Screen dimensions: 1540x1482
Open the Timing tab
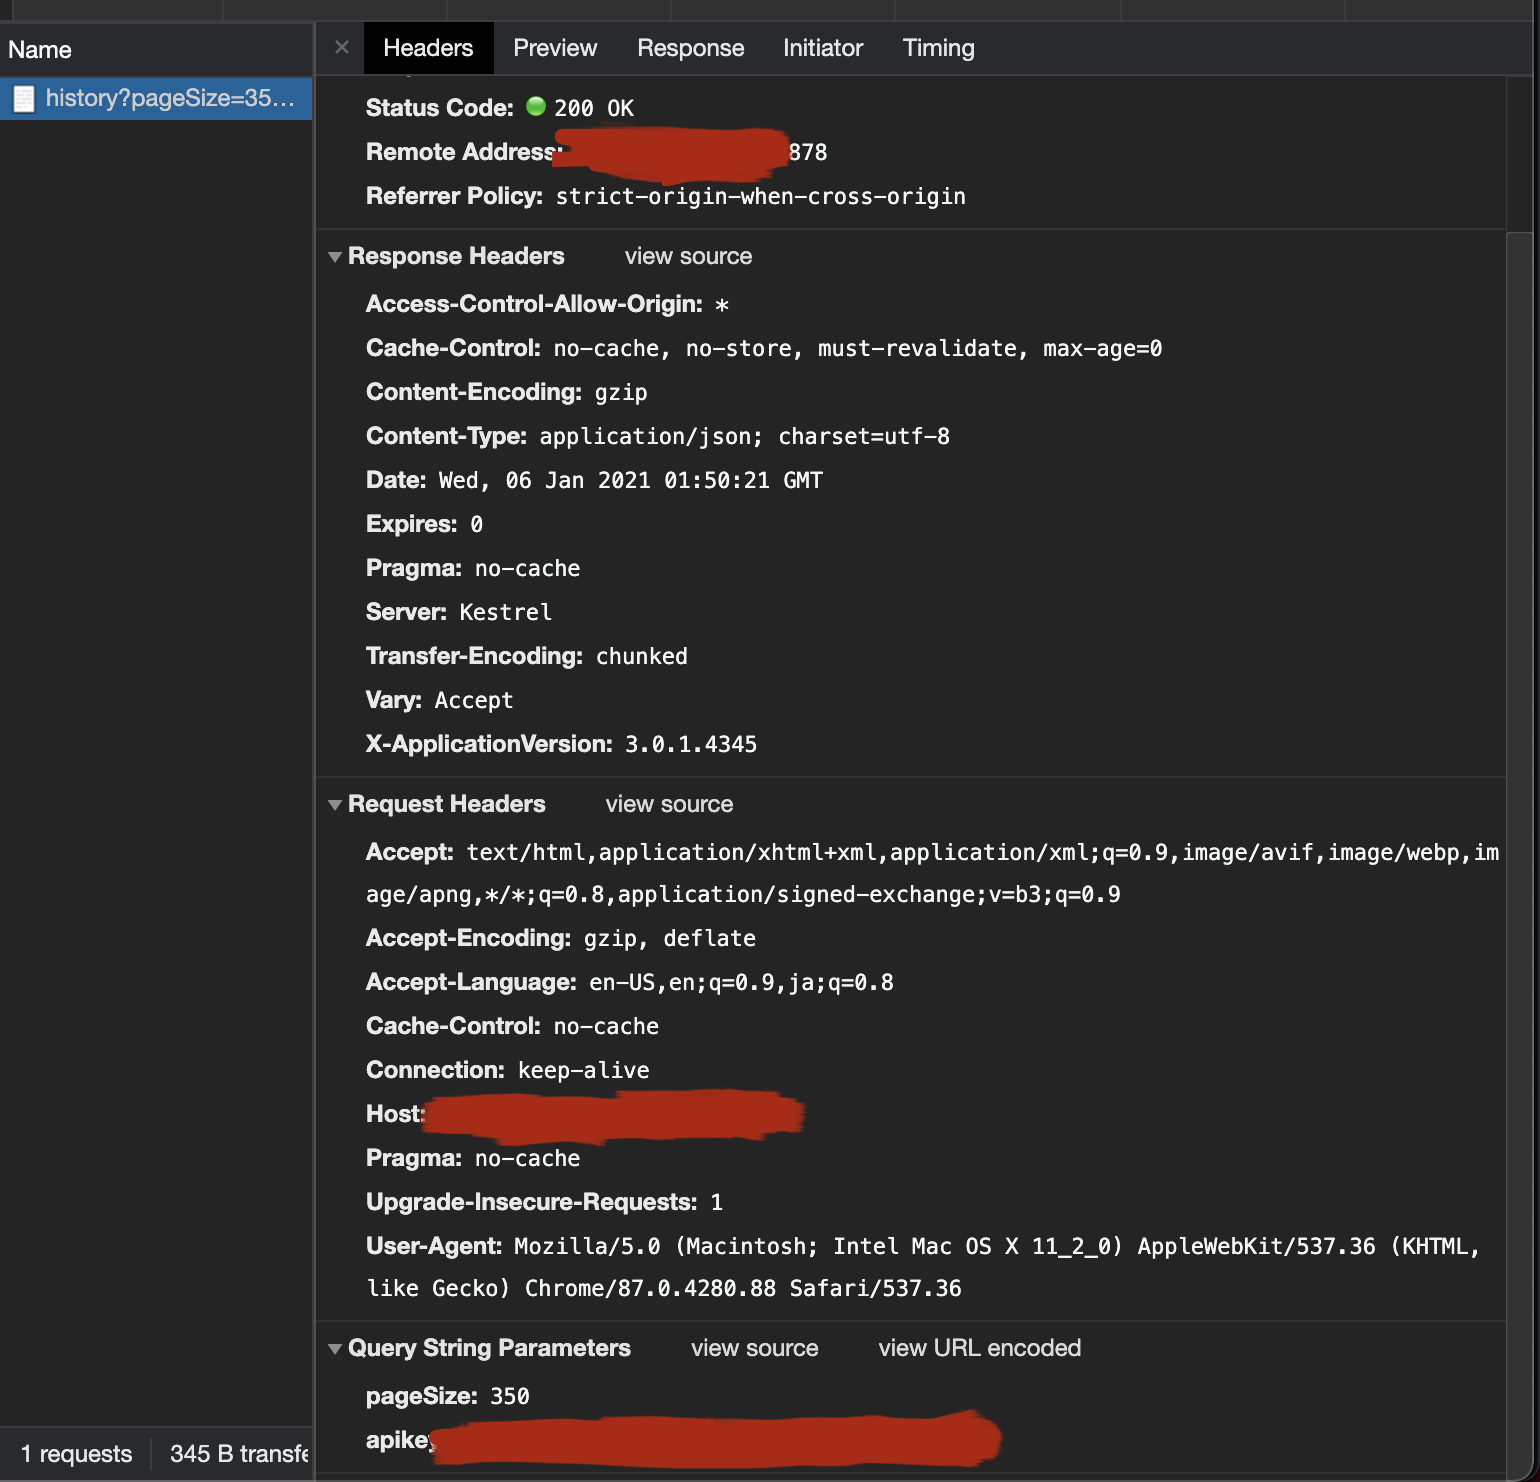(x=938, y=47)
